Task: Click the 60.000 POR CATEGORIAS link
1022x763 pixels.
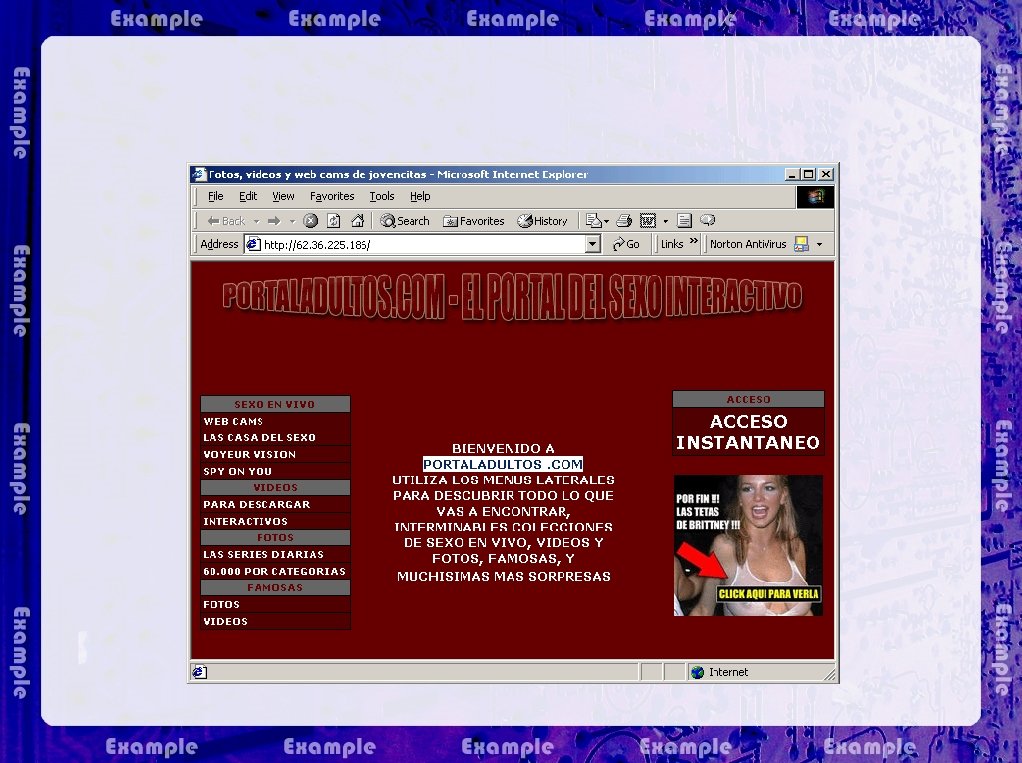Action: 274,571
